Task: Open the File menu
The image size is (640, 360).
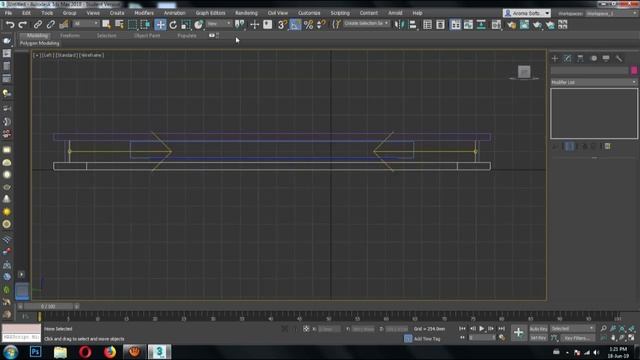Action: (8, 13)
